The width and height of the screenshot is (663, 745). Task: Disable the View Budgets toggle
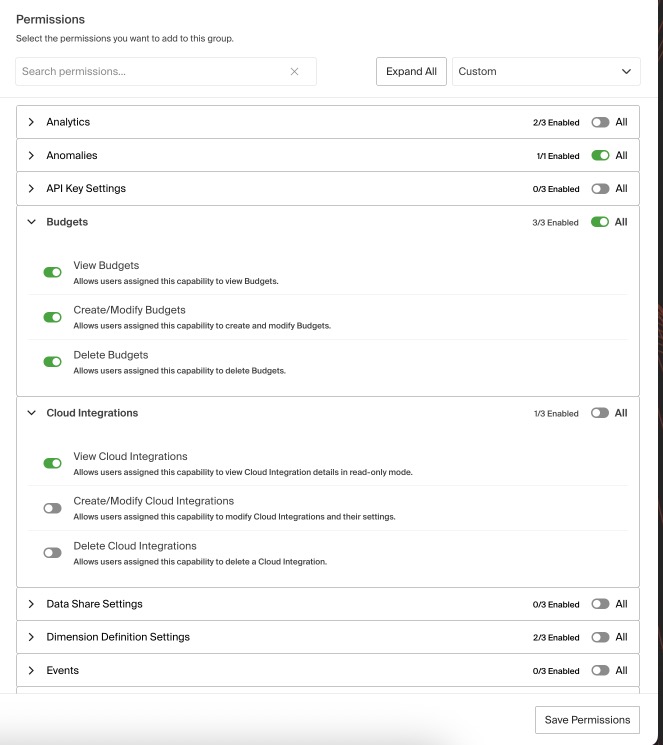tap(52, 272)
